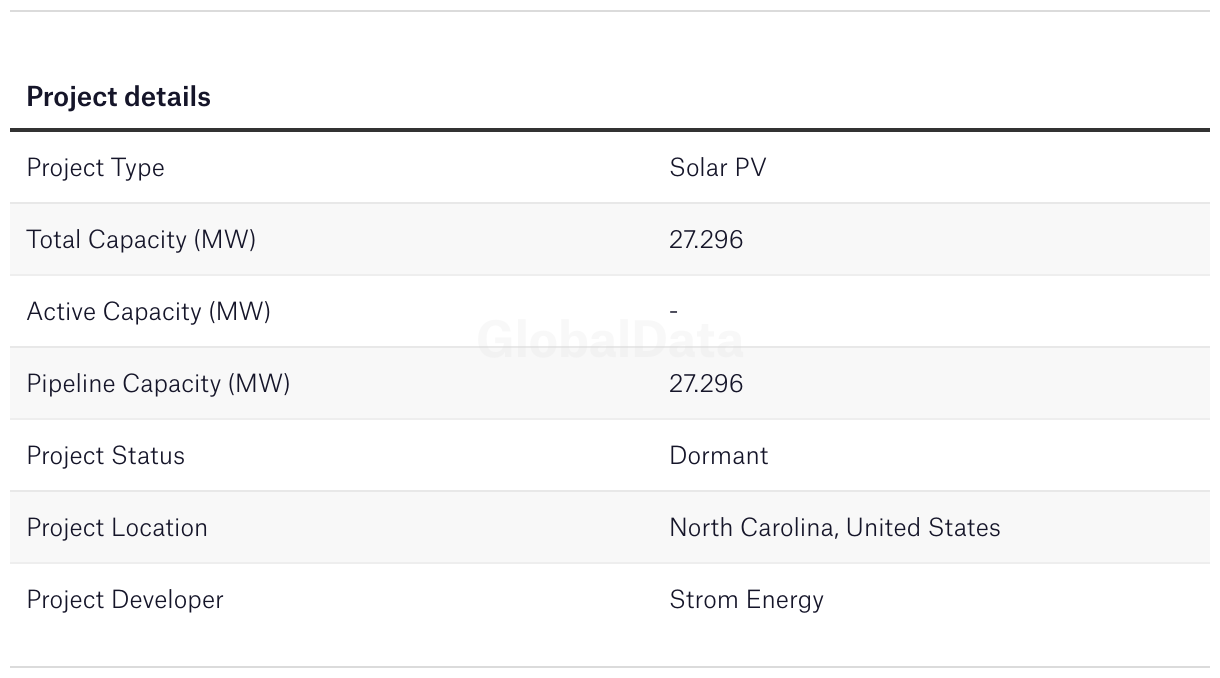Select the Active Capacity (MW) label
1220x678 pixels.
pos(148,312)
